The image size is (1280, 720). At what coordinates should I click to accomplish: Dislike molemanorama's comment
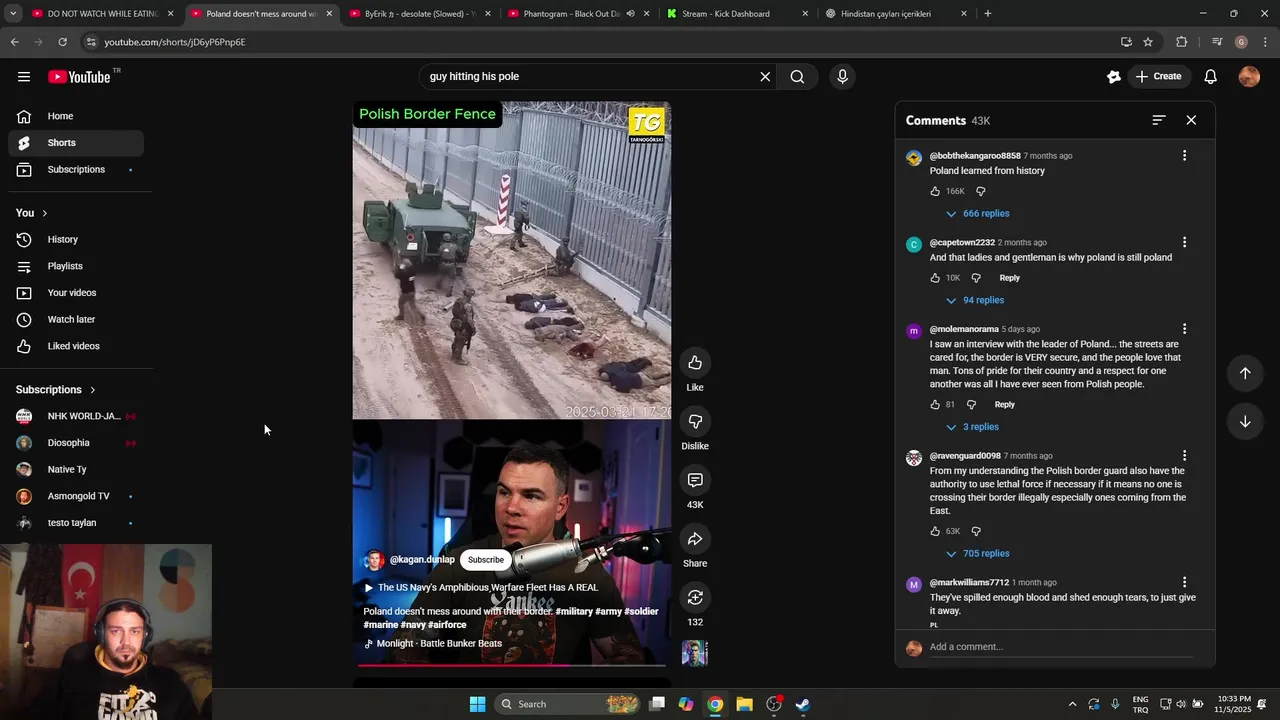pyautogui.click(x=971, y=405)
